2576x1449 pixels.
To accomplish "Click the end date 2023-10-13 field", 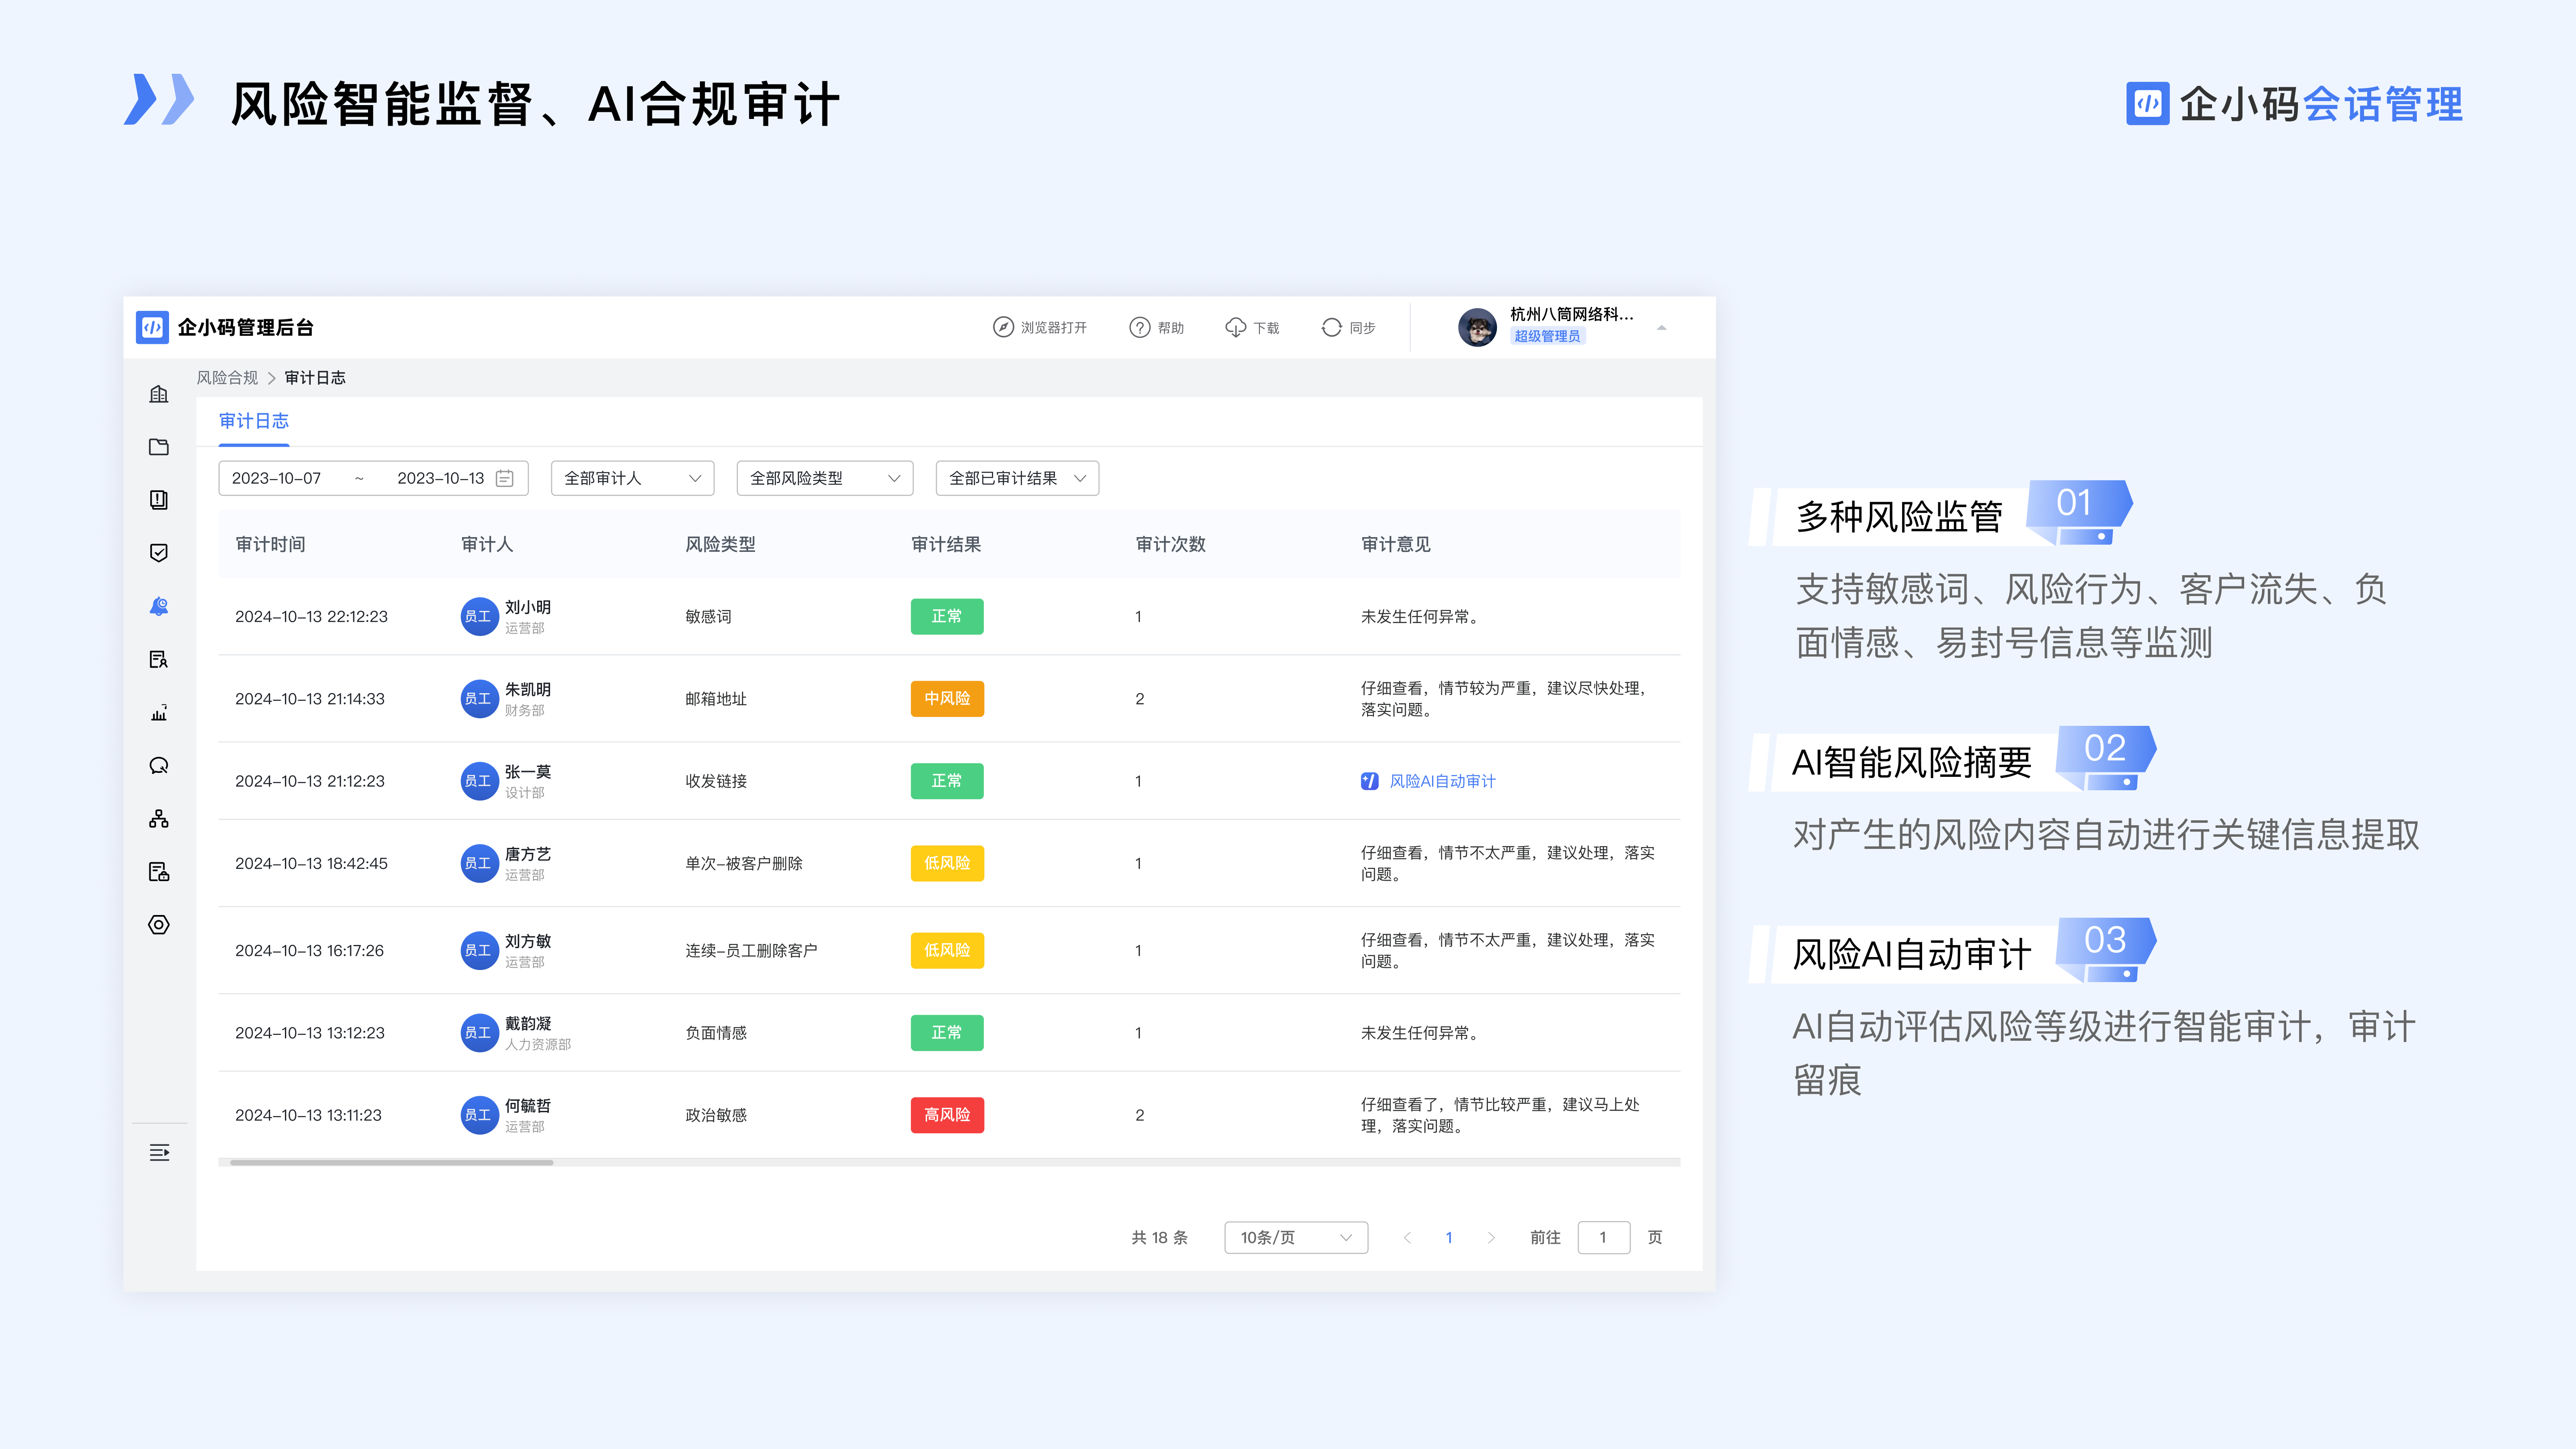I will pos(441,479).
